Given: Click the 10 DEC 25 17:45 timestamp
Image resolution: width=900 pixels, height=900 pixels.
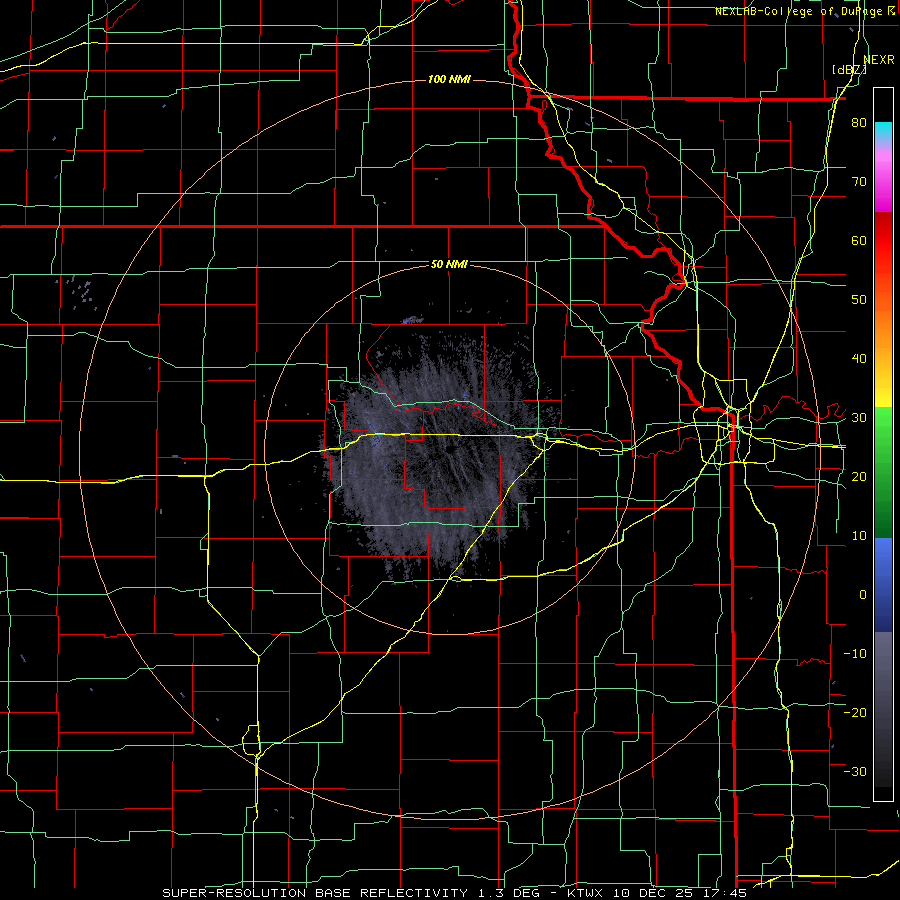Looking at the screenshot, I should [x=680, y=893].
